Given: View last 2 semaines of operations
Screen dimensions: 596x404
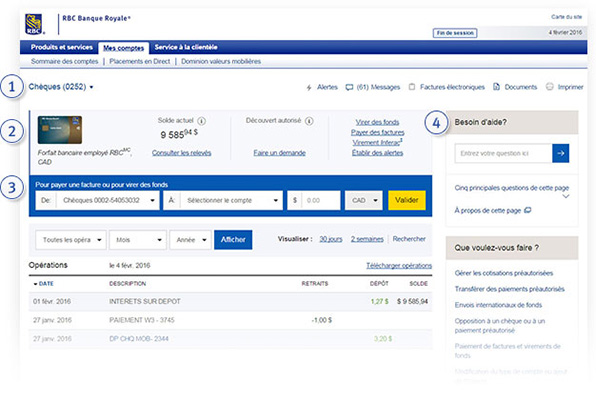Looking at the screenshot, I should [367, 239].
